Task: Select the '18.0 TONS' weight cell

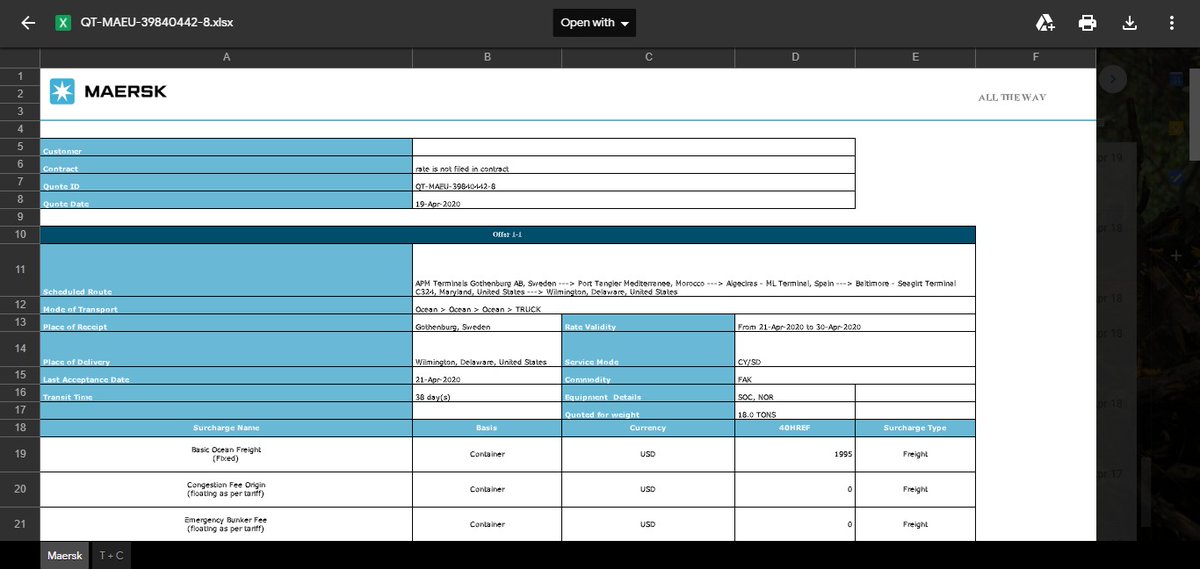Action: [795, 411]
